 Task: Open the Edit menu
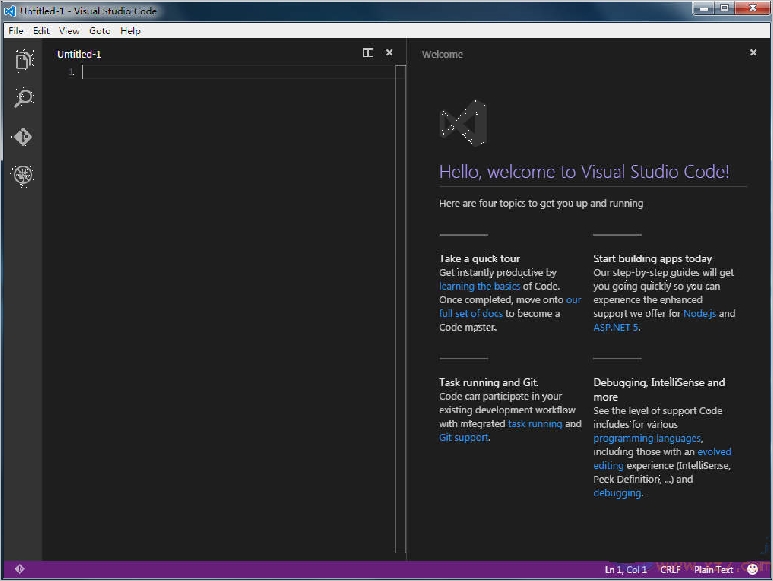41,31
